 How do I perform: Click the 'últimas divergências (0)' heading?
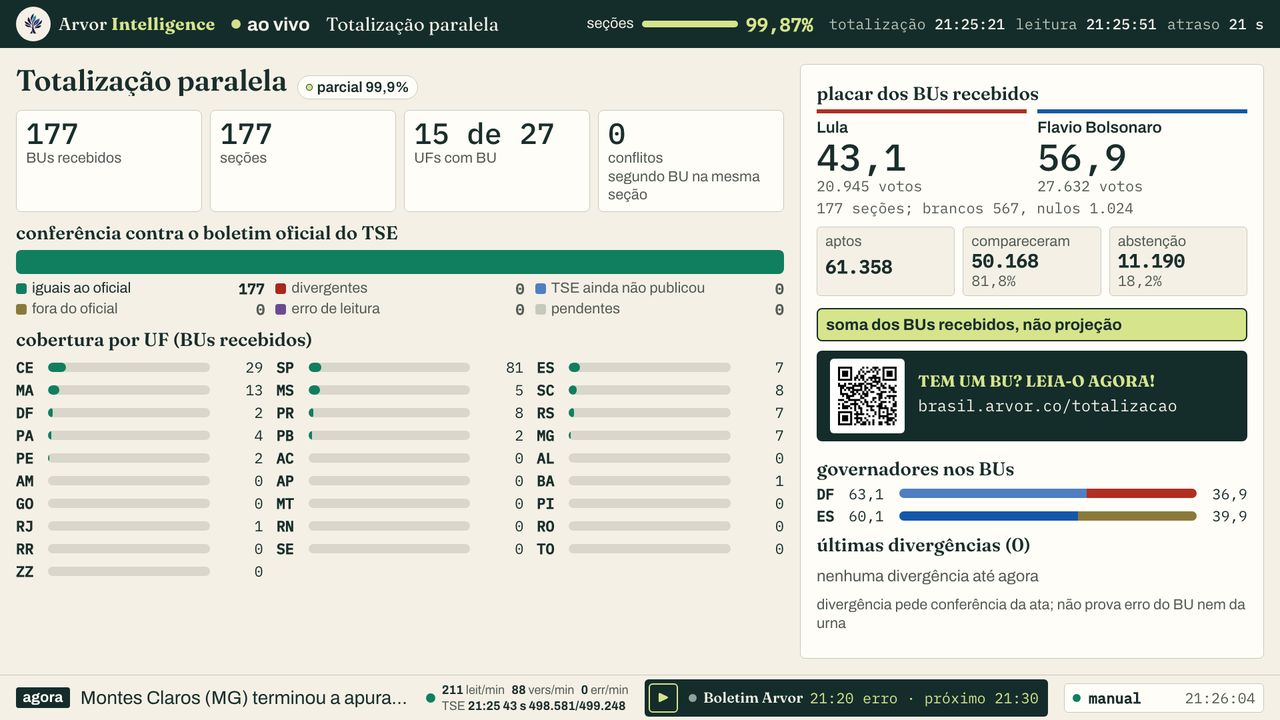[x=923, y=545]
